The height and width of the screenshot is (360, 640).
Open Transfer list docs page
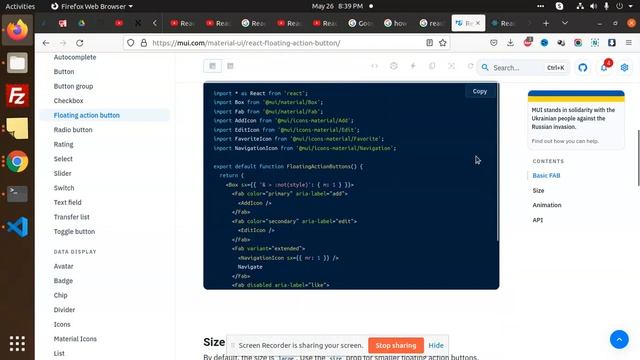71,217
